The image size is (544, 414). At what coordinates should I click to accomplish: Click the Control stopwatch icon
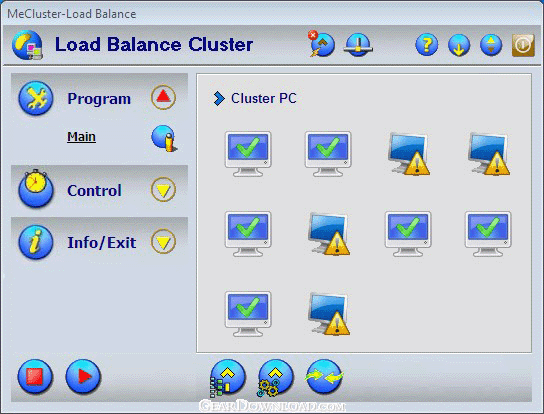(36, 188)
